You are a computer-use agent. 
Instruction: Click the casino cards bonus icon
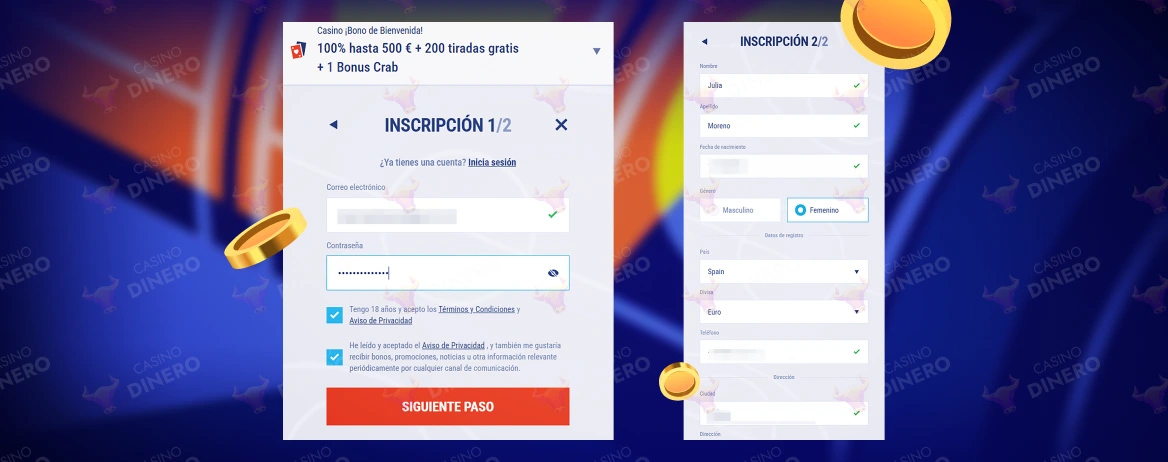coord(298,49)
